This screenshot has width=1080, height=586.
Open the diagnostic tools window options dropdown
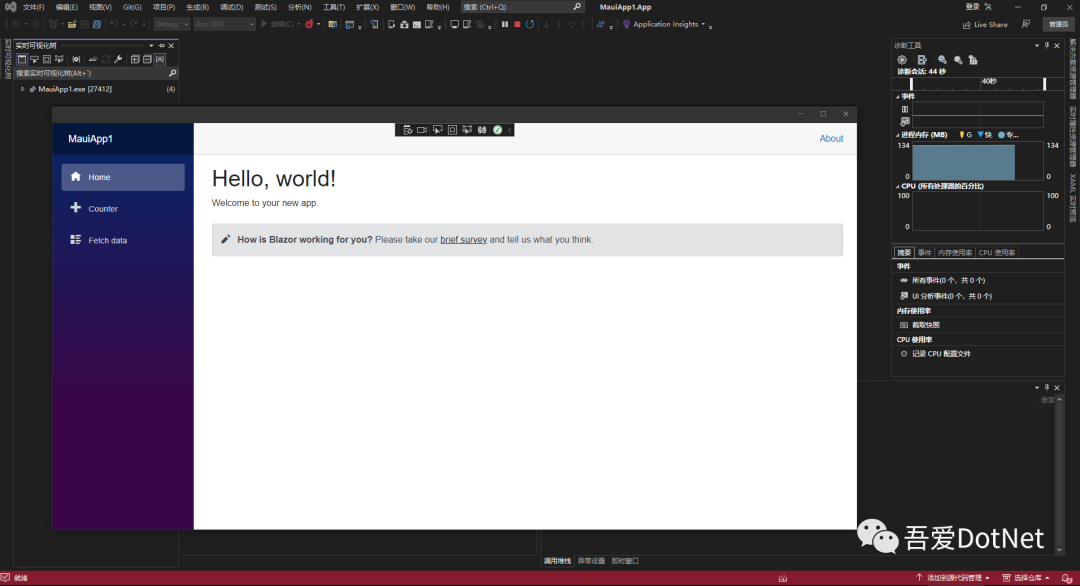click(x=1037, y=45)
